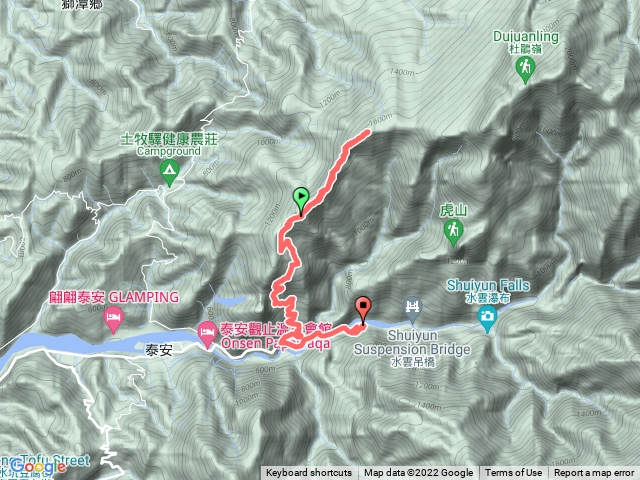This screenshot has width=640, height=480.
Task: Click the Map data ©2022 Google text
Action: (x=419, y=473)
